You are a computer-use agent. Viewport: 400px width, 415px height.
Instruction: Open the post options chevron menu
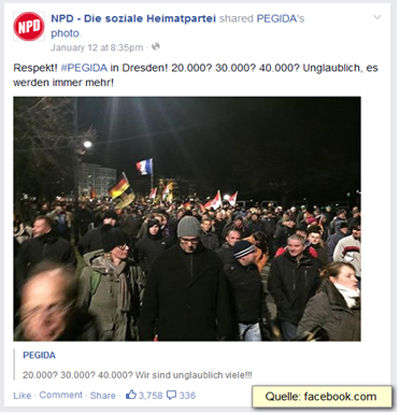(x=377, y=17)
